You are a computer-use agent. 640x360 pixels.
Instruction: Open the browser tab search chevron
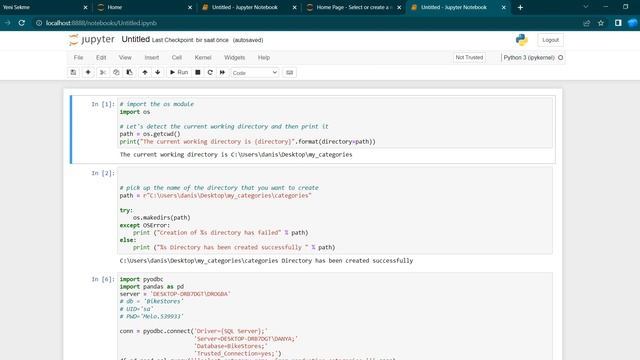pos(586,7)
